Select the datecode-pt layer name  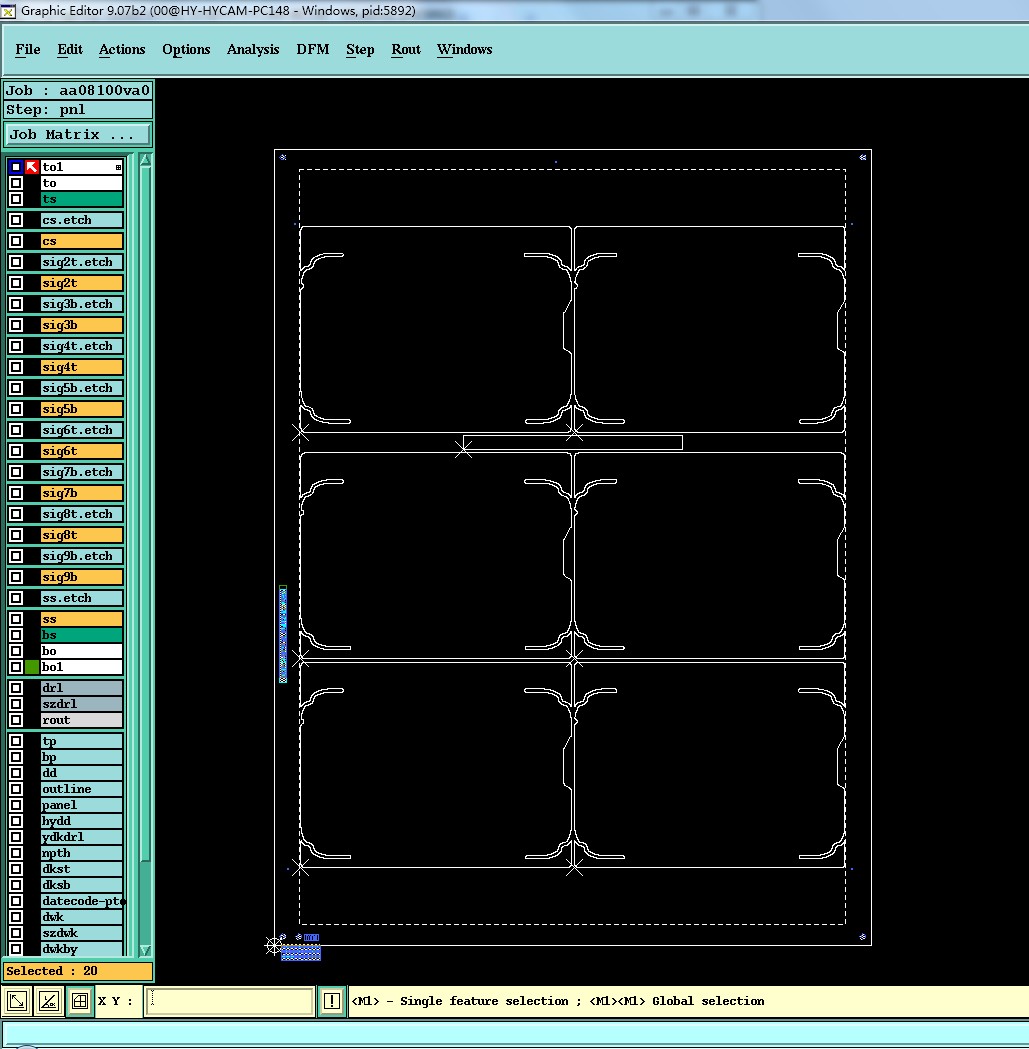pyautogui.click(x=82, y=901)
